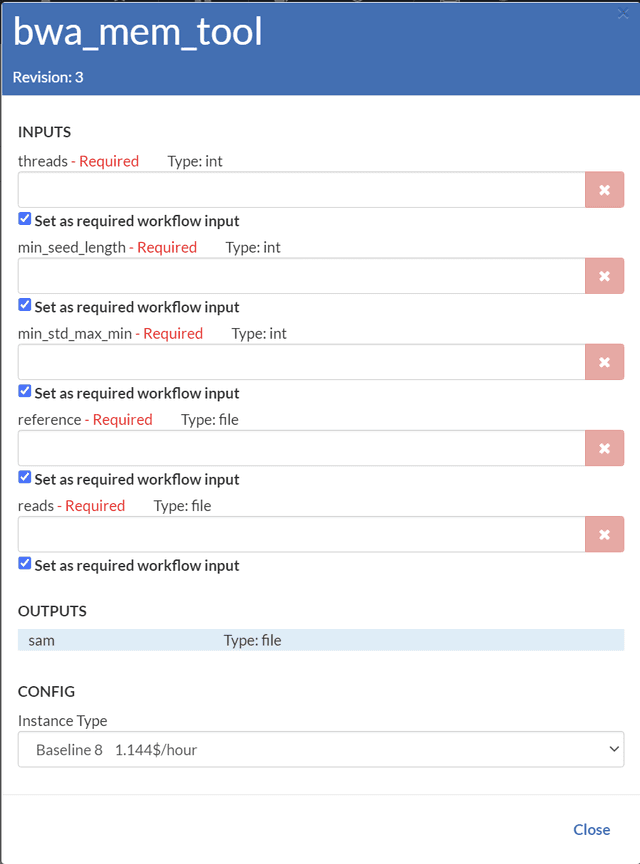Click the Close link at the bottom
The width and height of the screenshot is (640, 864).
pos(591,829)
